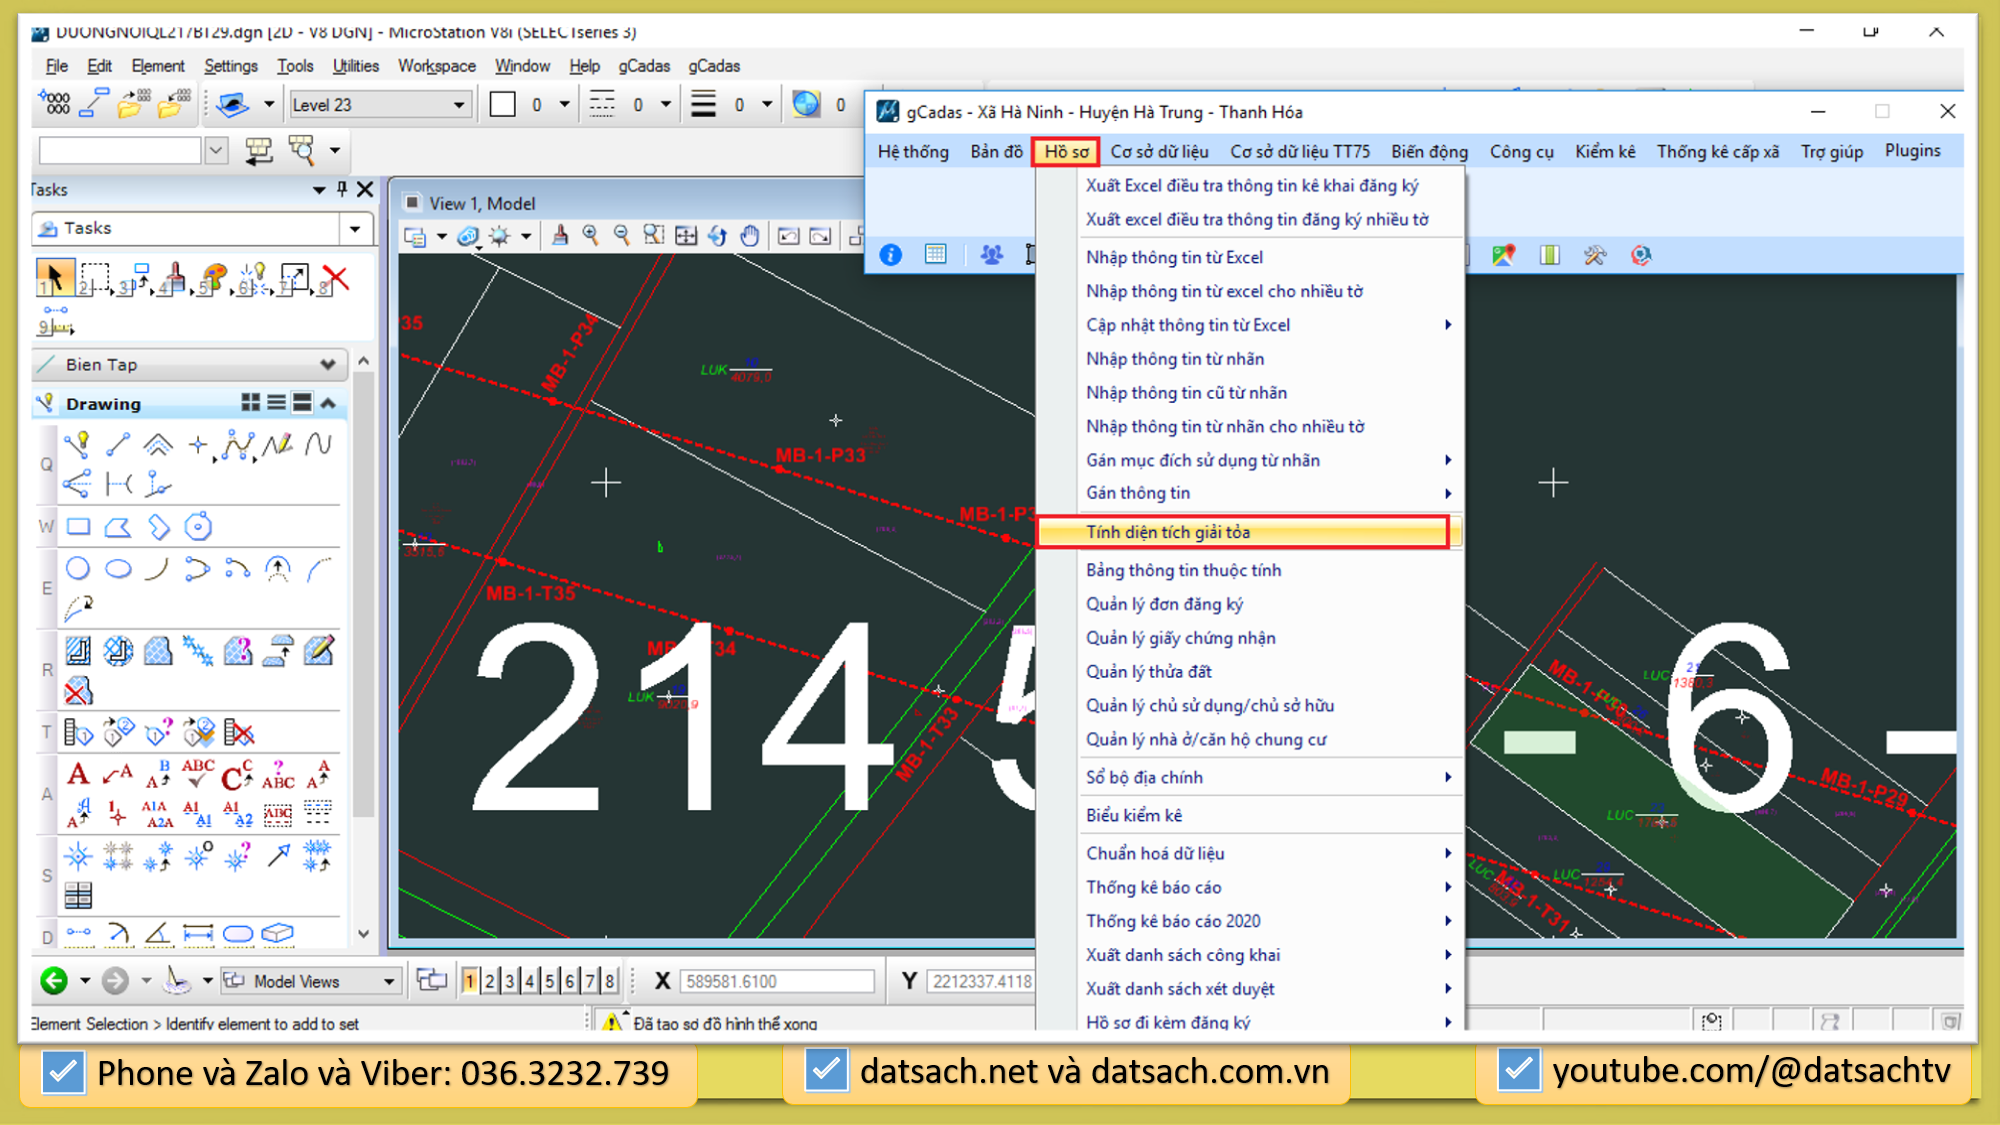This screenshot has height=1125, width=2000.
Task: Expand the Tasks dropdown list
Action: 355,229
